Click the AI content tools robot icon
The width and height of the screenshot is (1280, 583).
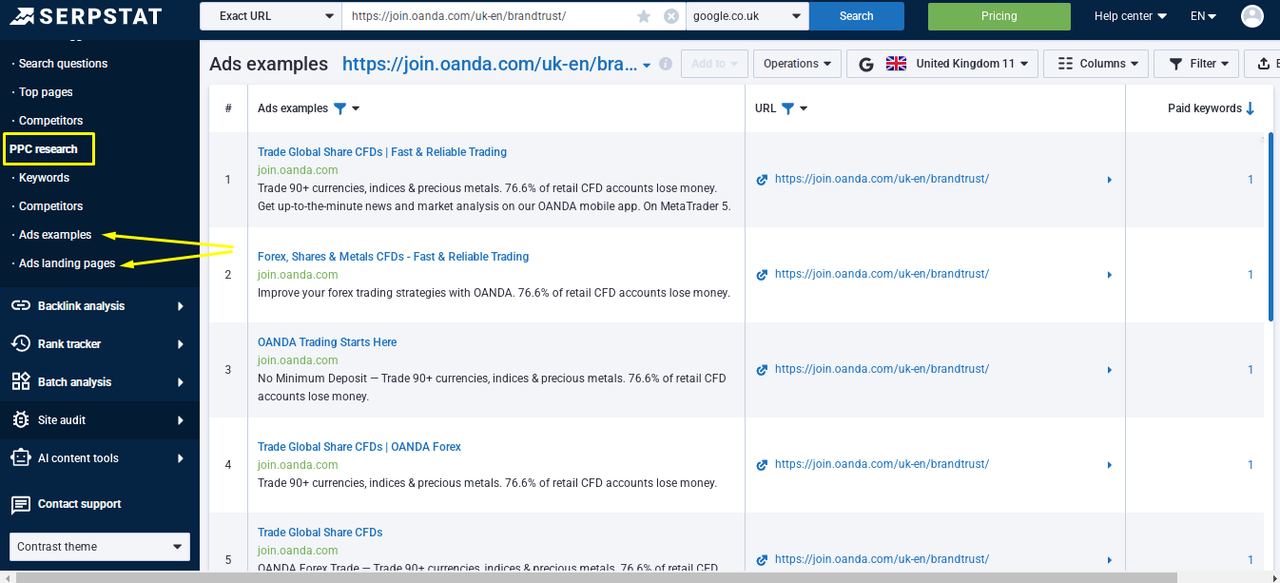(21, 458)
